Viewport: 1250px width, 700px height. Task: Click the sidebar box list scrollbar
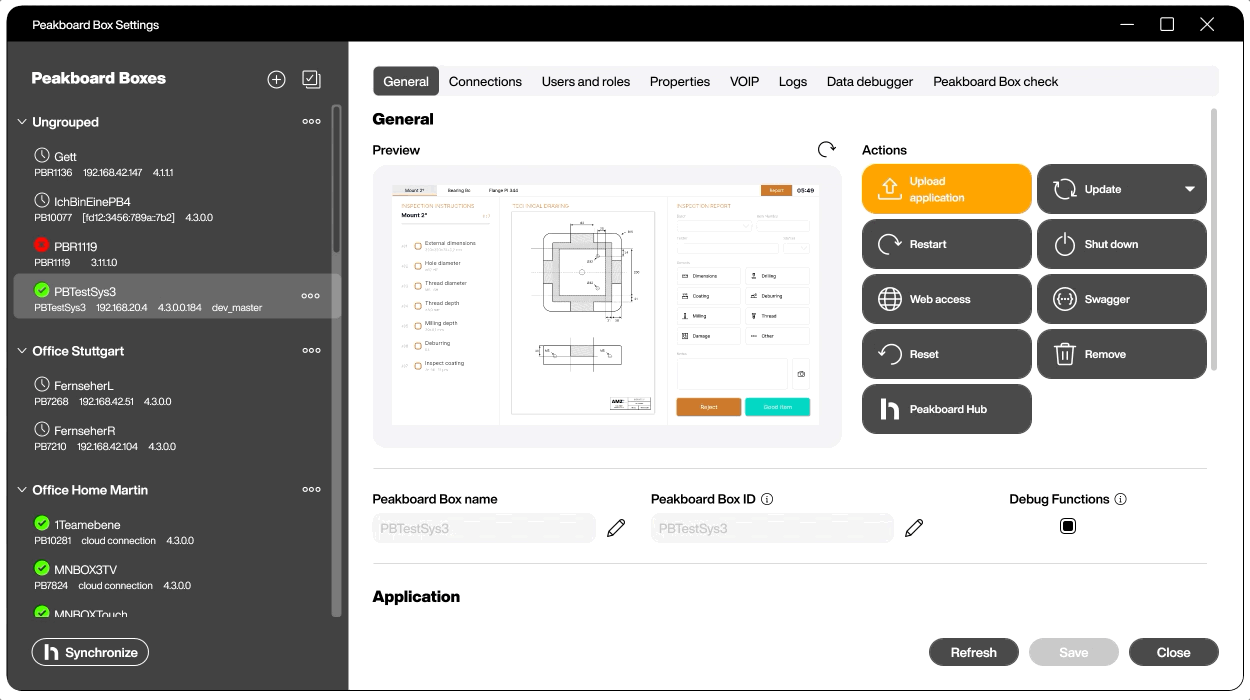pos(336,180)
